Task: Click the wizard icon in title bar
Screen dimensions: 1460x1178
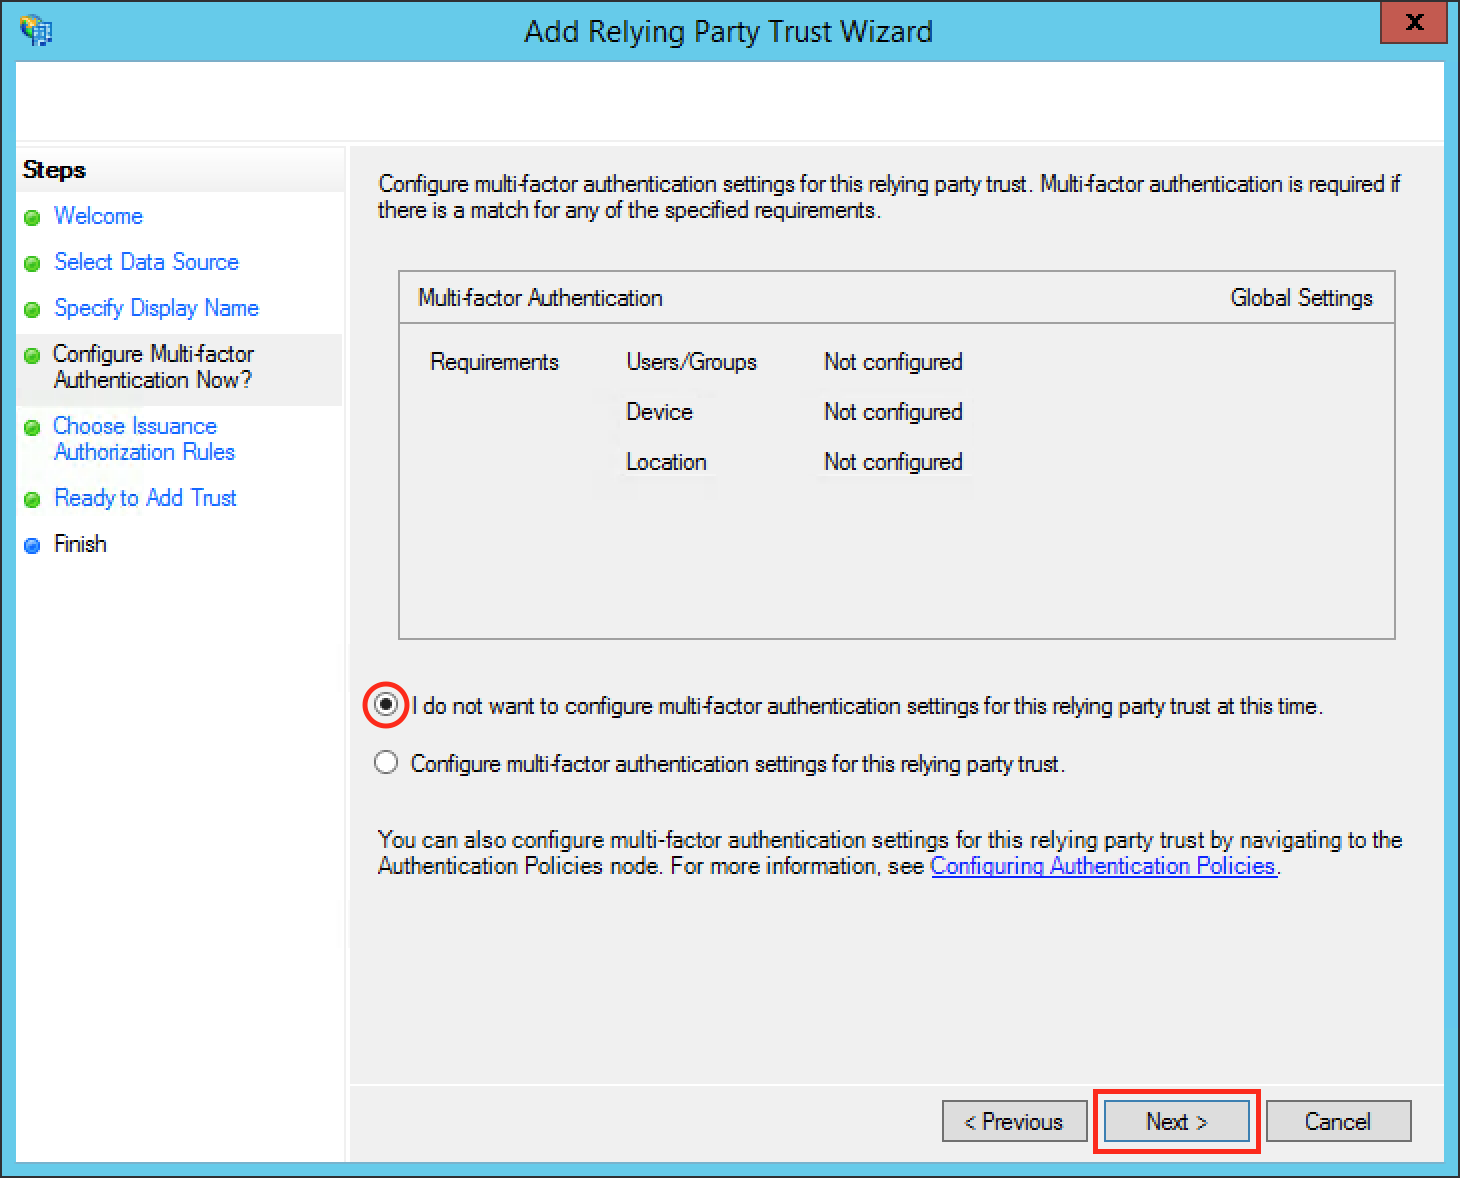Action: coord(36,30)
